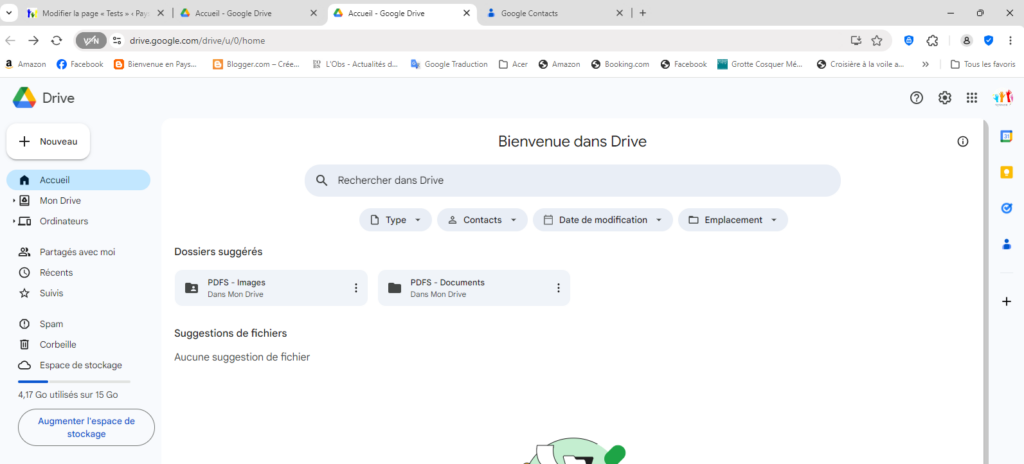The image size is (1024, 464).
Task: Open the Date de modification filter
Action: (x=603, y=220)
